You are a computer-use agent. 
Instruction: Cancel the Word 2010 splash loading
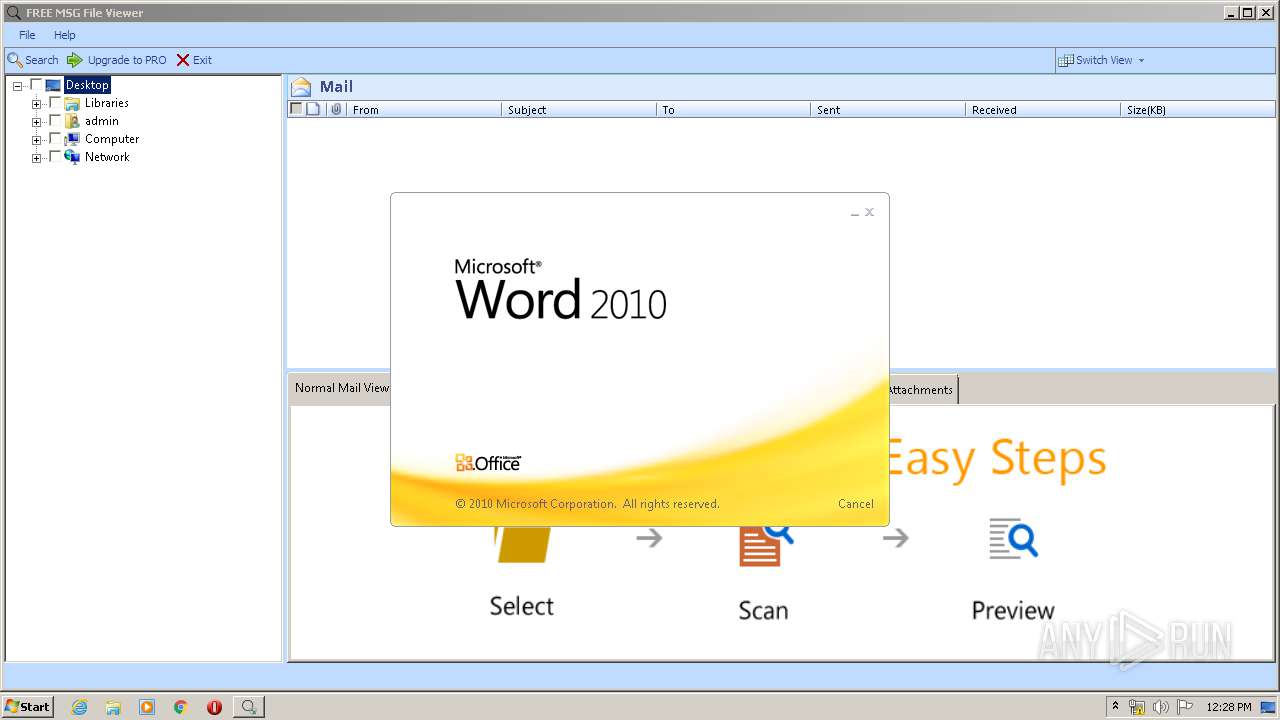(856, 504)
